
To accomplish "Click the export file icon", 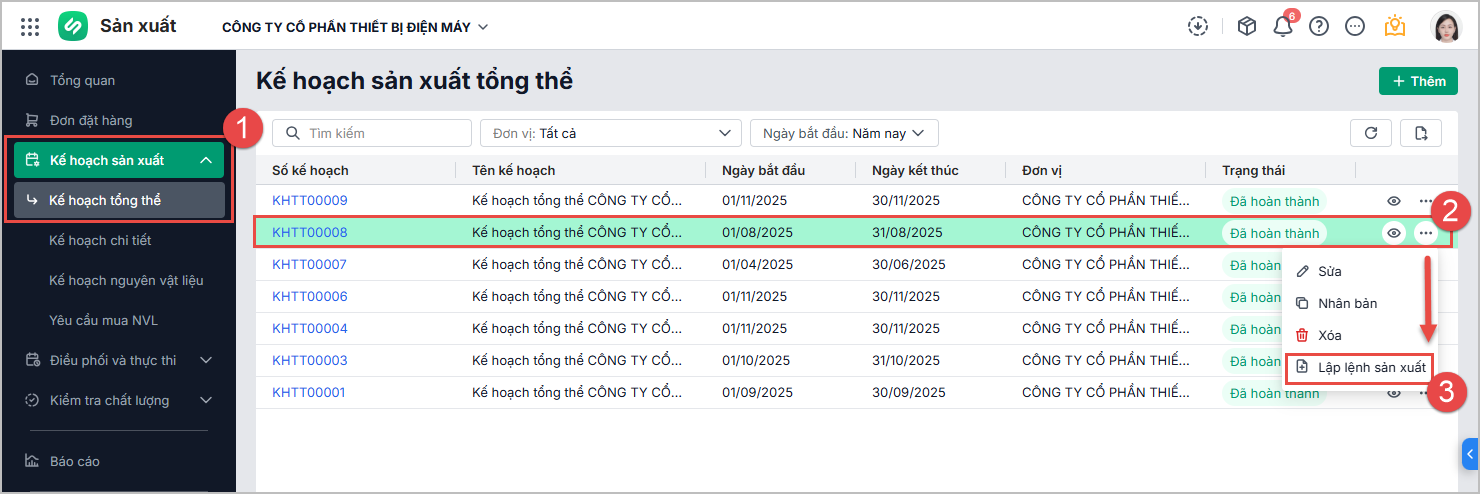I will pyautogui.click(x=1421, y=133).
